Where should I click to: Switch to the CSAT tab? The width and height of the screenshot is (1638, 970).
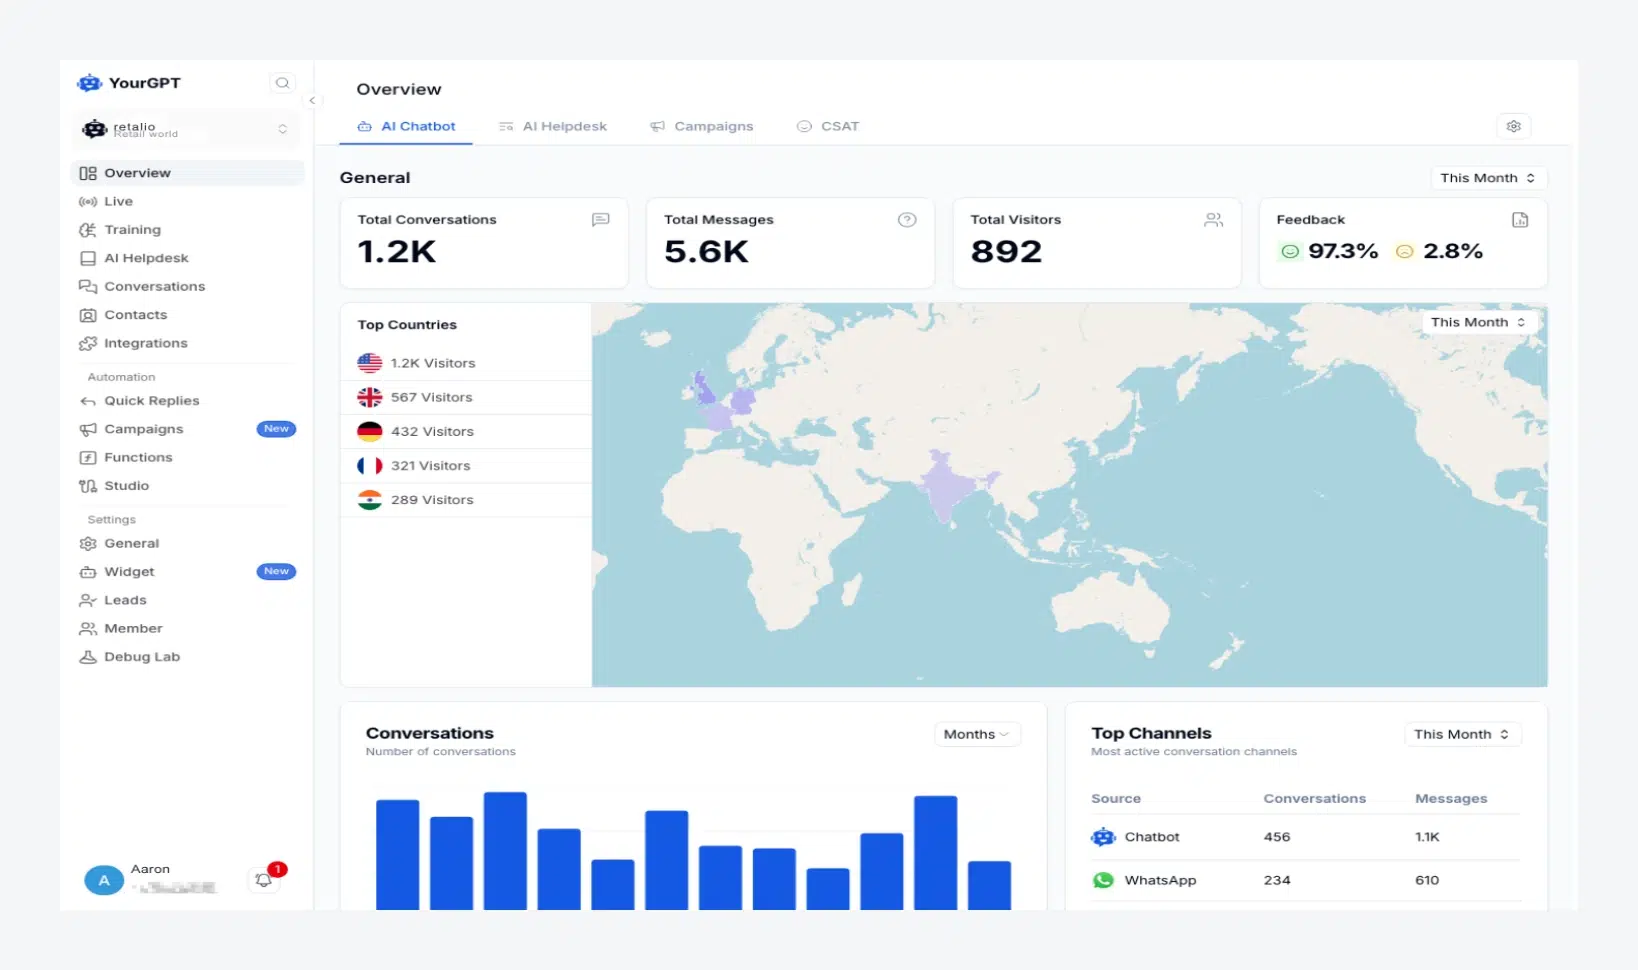click(828, 126)
